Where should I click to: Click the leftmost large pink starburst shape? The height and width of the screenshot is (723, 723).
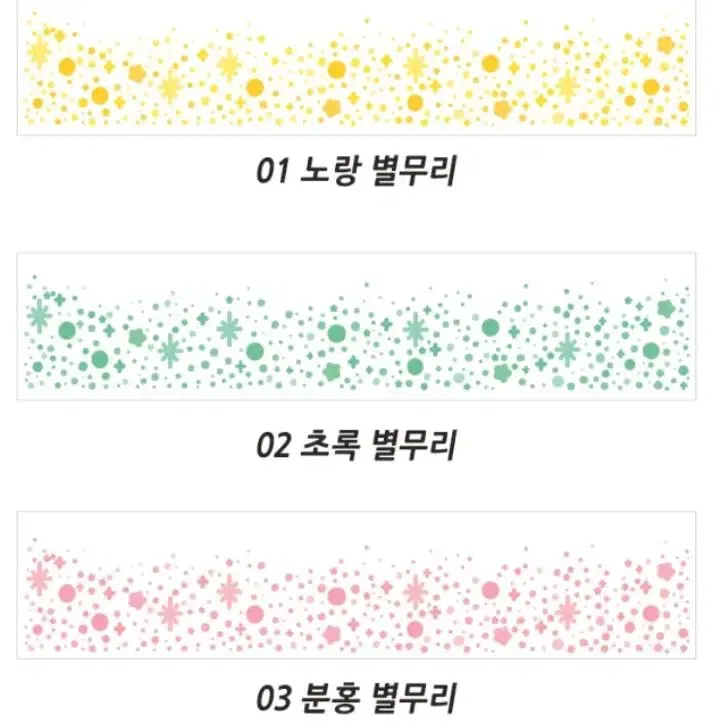pos(39,578)
